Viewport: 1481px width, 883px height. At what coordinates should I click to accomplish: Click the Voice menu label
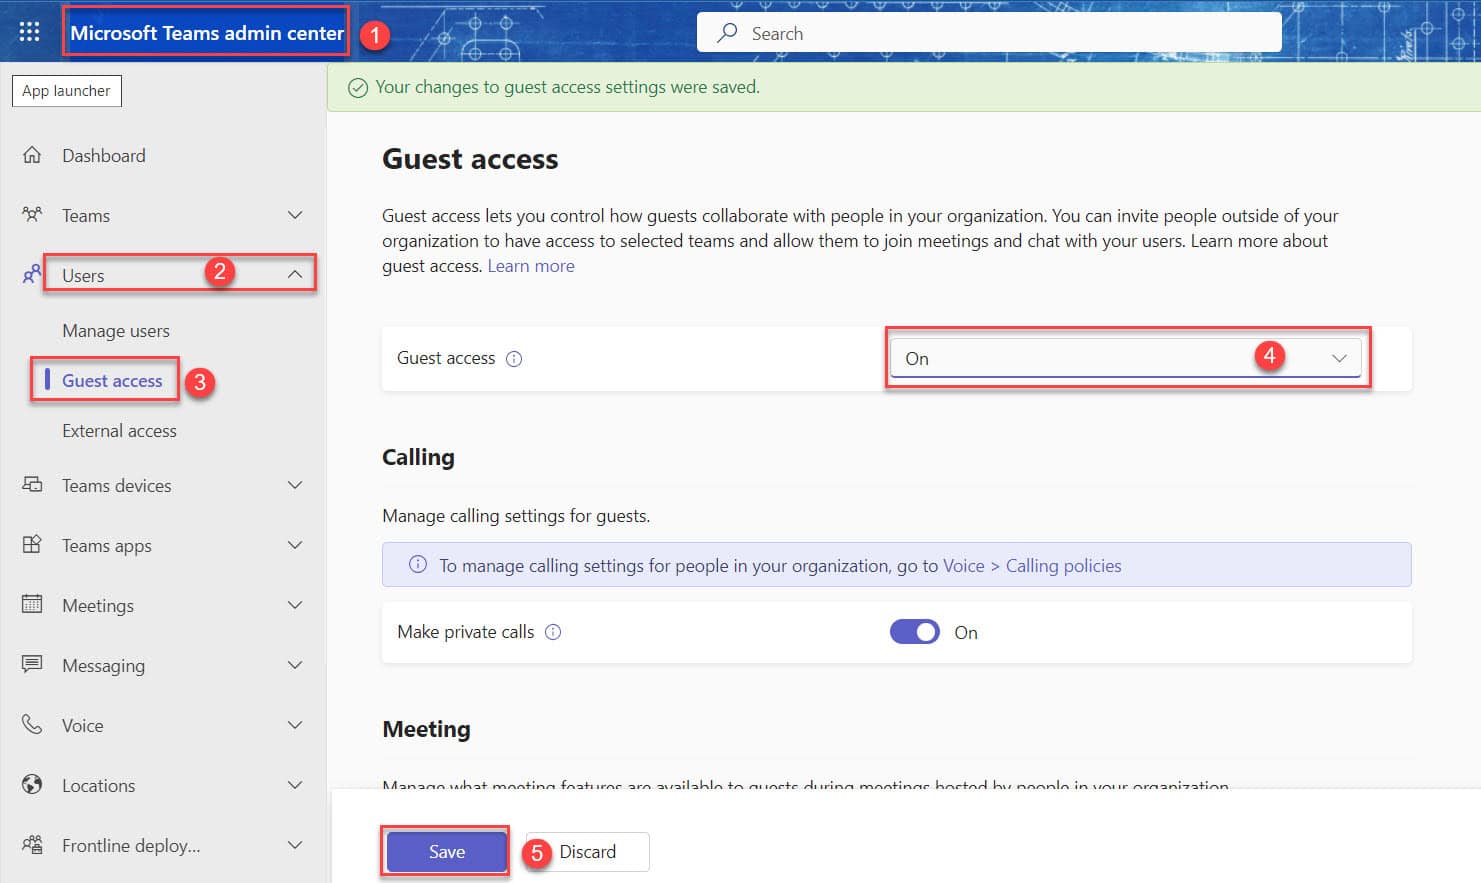pyautogui.click(x=82, y=725)
